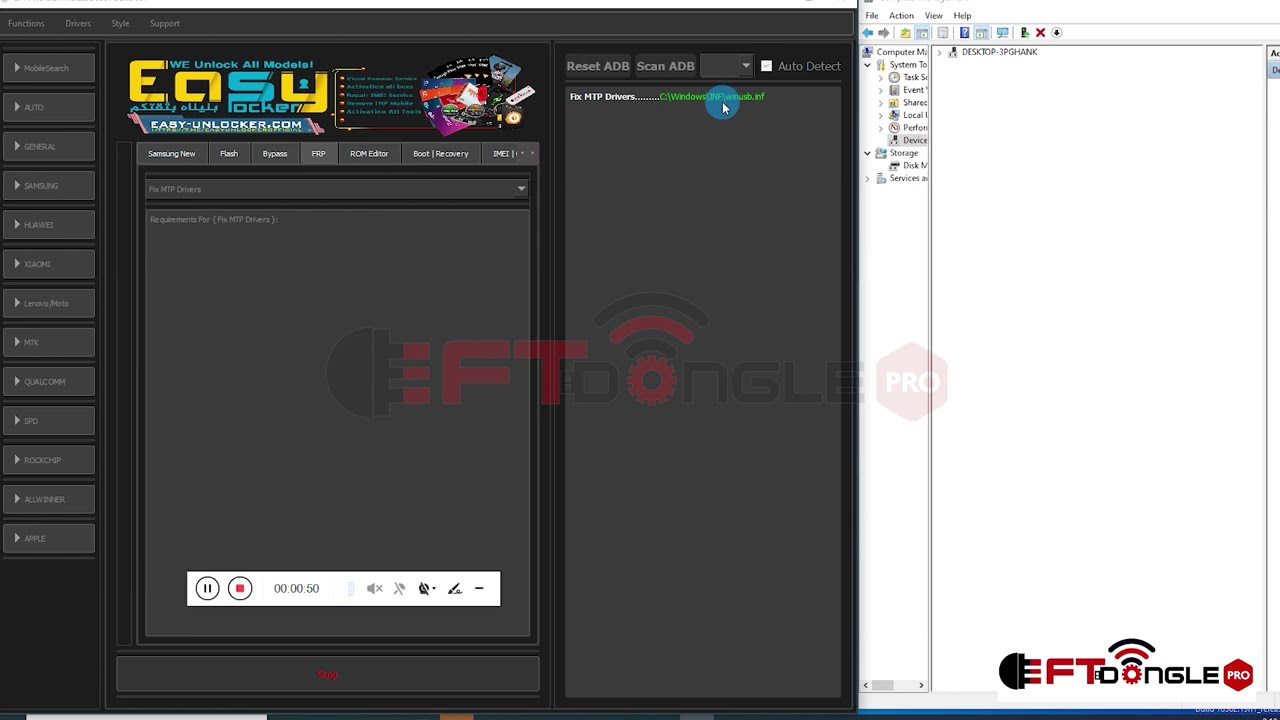Open the Functions menu
The width and height of the screenshot is (1280, 720).
26,23
